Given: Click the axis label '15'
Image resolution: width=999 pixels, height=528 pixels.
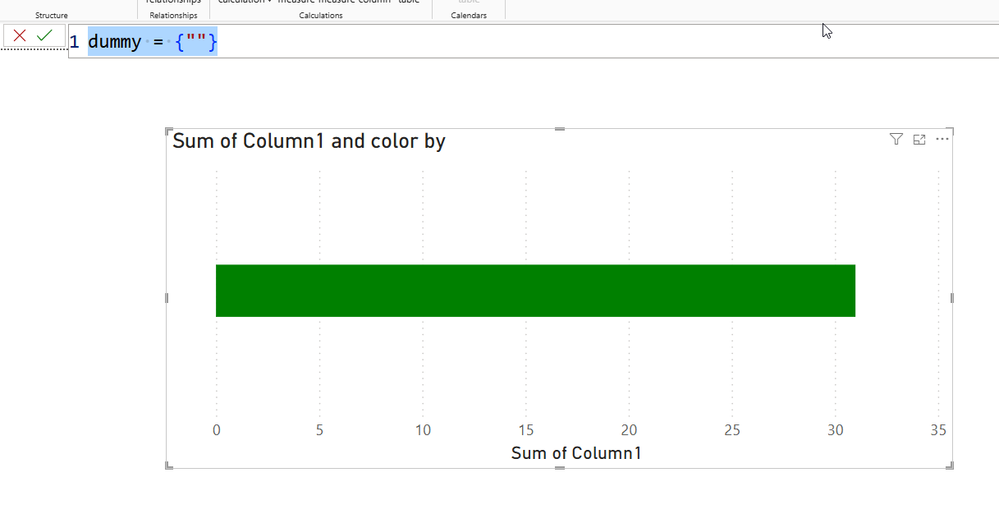Looking at the screenshot, I should (x=526, y=430).
